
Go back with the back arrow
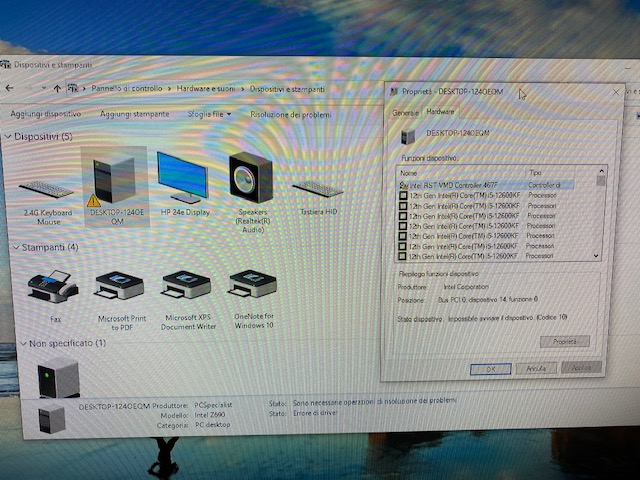coord(9,88)
